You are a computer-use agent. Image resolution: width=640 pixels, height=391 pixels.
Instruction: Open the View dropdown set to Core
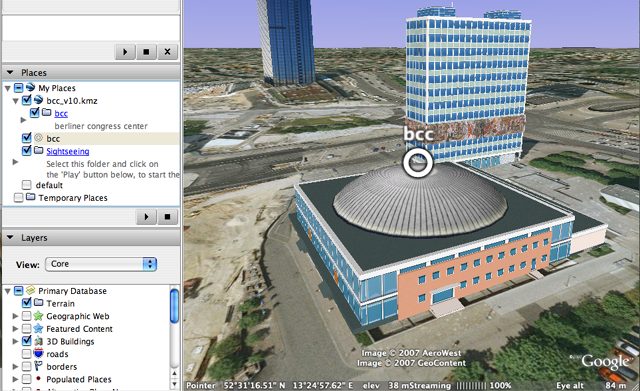[101, 264]
